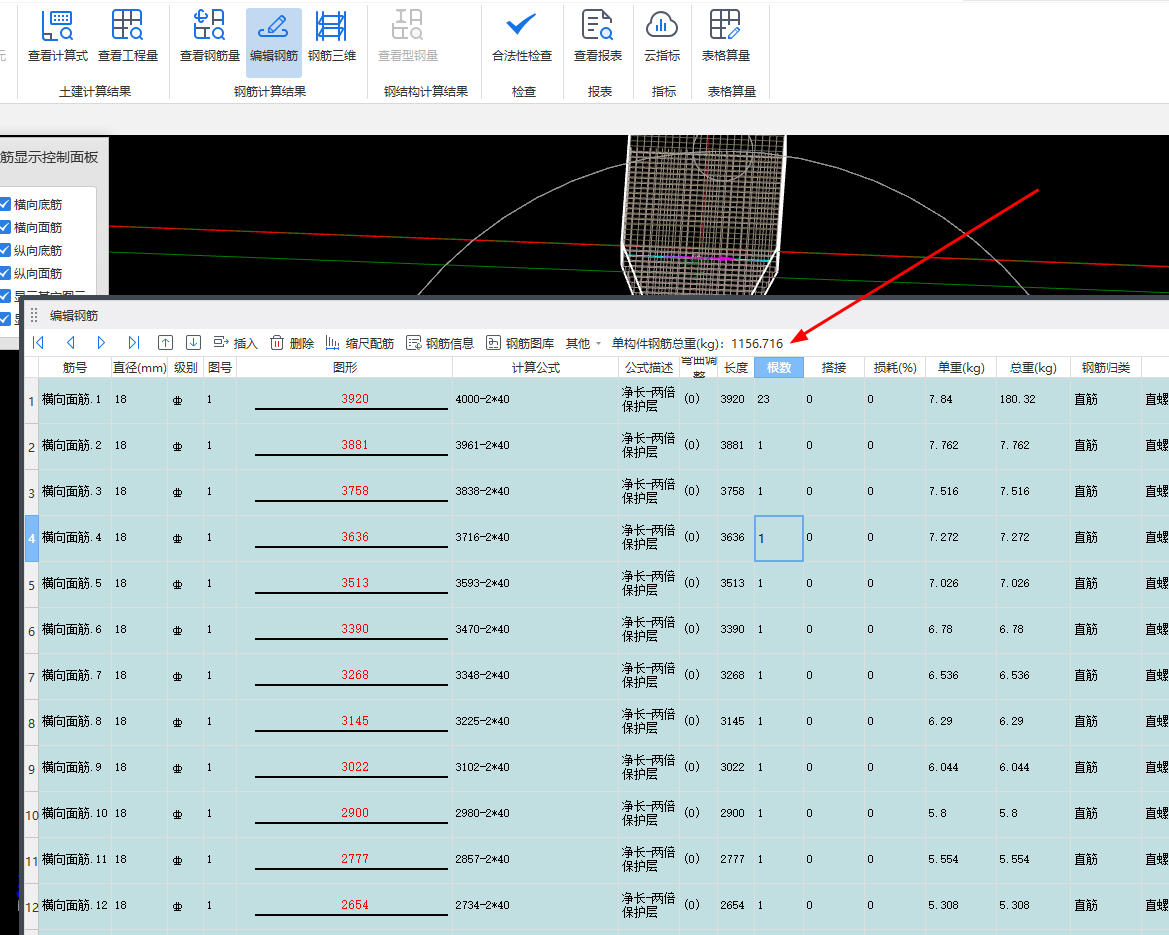Toggle 纵向底筋 checkbox
1169x935 pixels.
(x=5, y=250)
